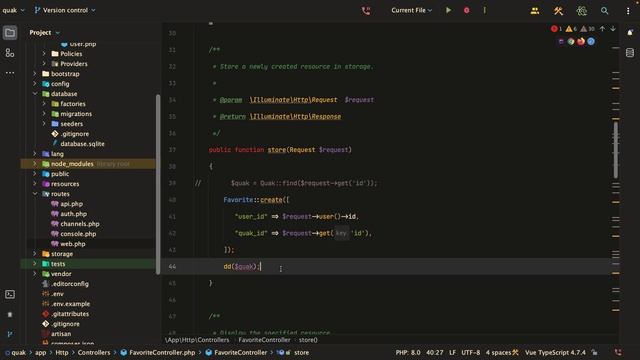Open the Project tool window folder icon
This screenshot has width=640, height=360.
(10, 33)
